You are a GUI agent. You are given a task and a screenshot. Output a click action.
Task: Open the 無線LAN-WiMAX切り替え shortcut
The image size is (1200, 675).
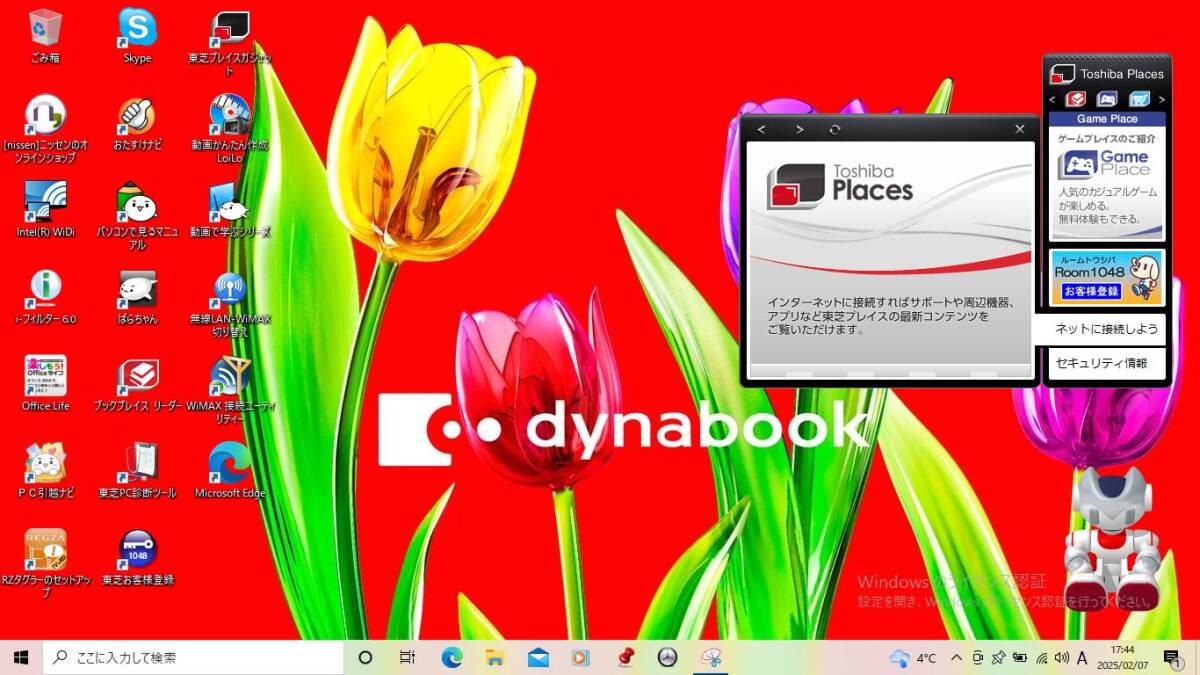[230, 303]
